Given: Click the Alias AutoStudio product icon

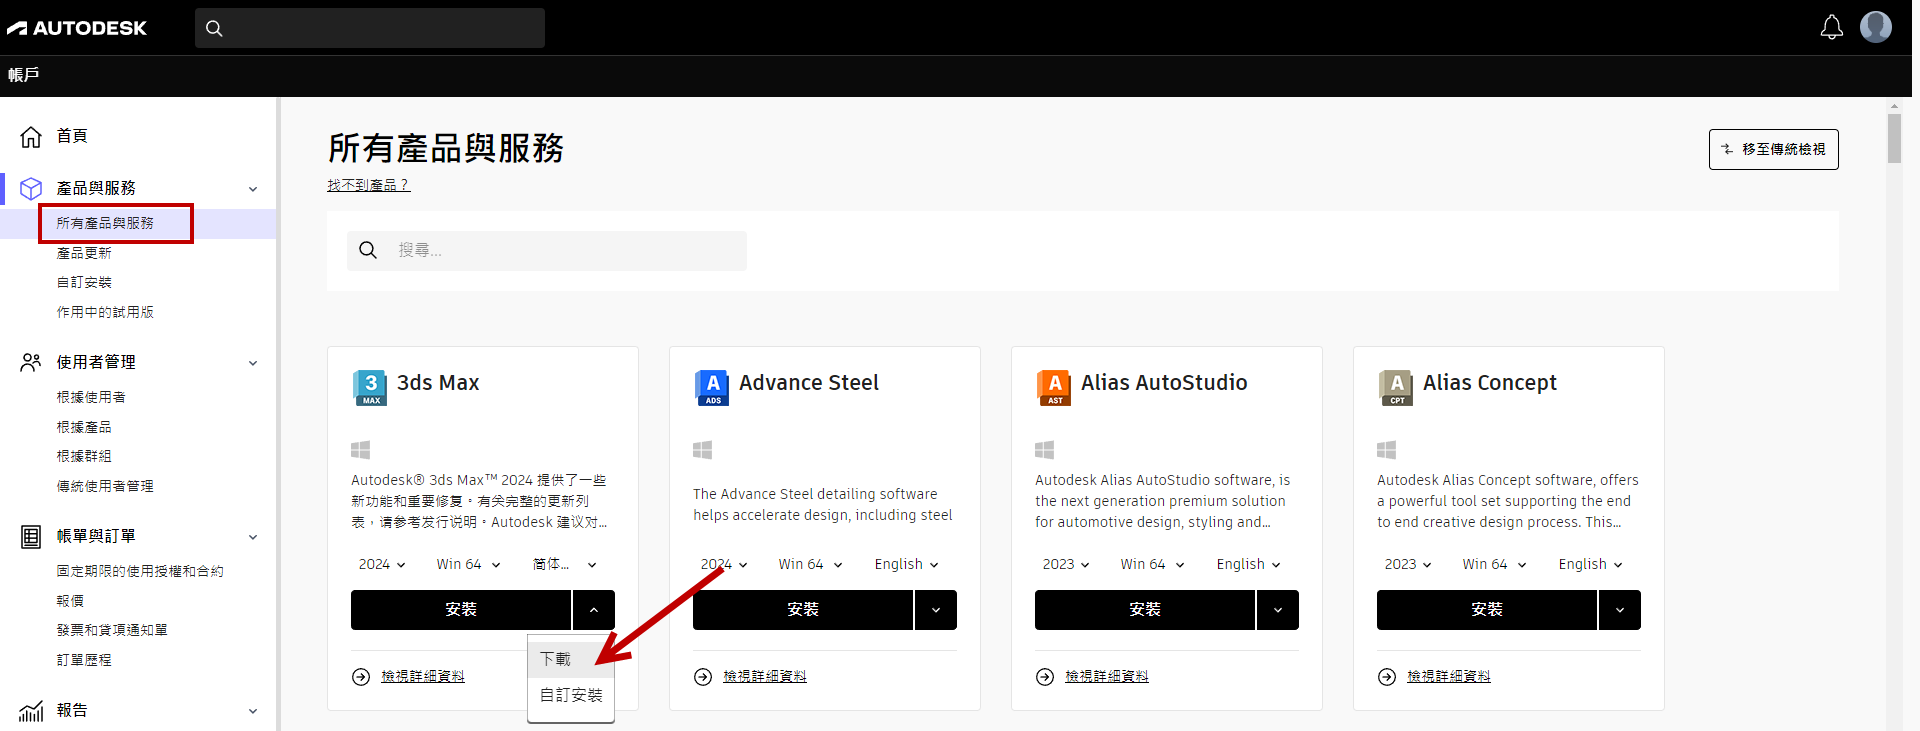Looking at the screenshot, I should tap(1054, 387).
